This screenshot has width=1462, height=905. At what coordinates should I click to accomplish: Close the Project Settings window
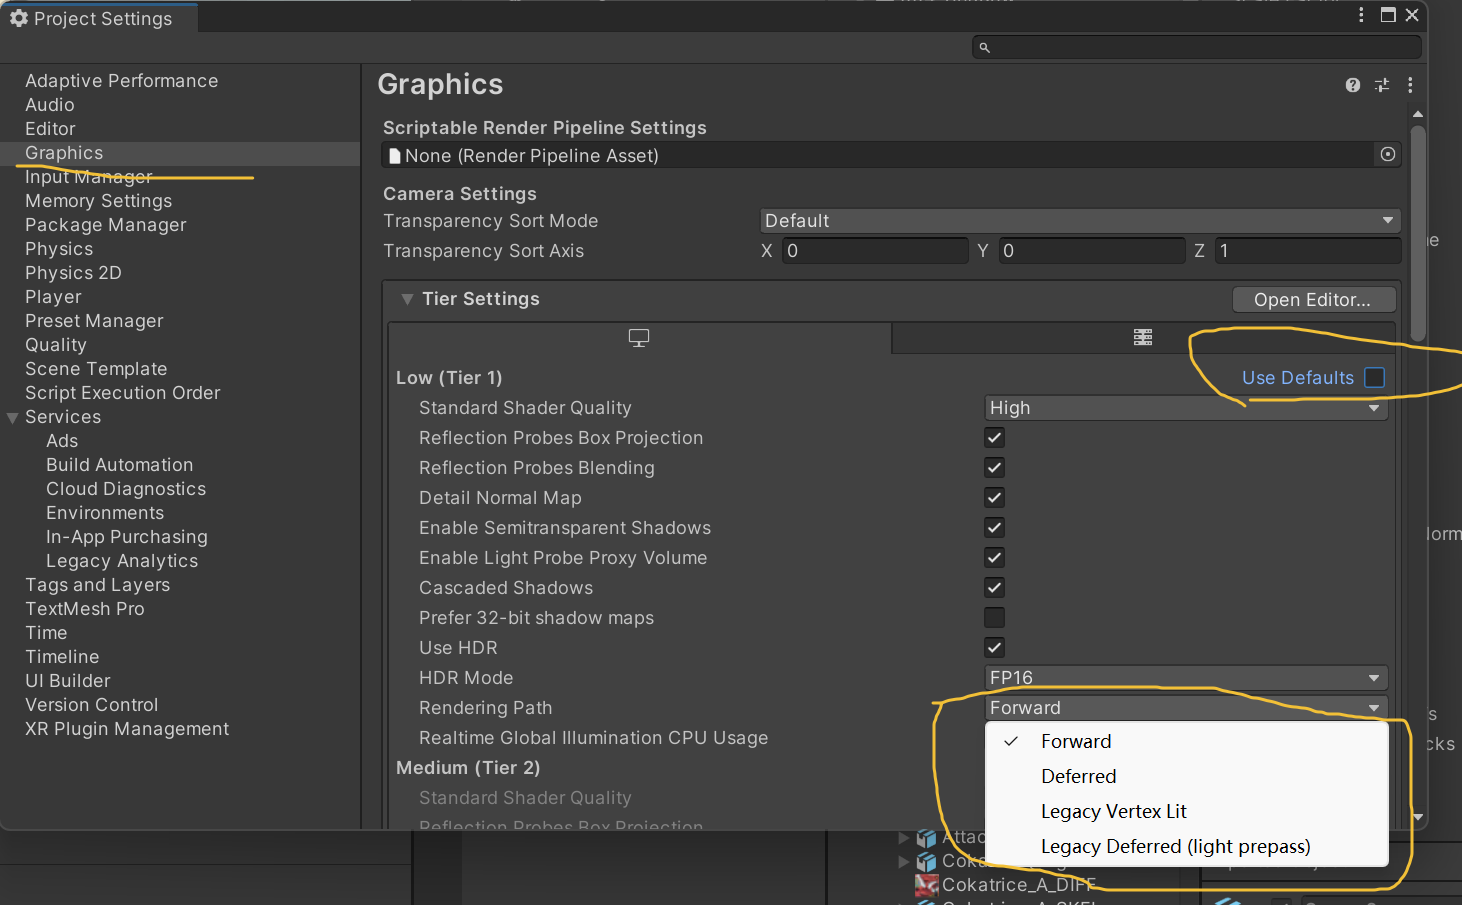[1412, 15]
